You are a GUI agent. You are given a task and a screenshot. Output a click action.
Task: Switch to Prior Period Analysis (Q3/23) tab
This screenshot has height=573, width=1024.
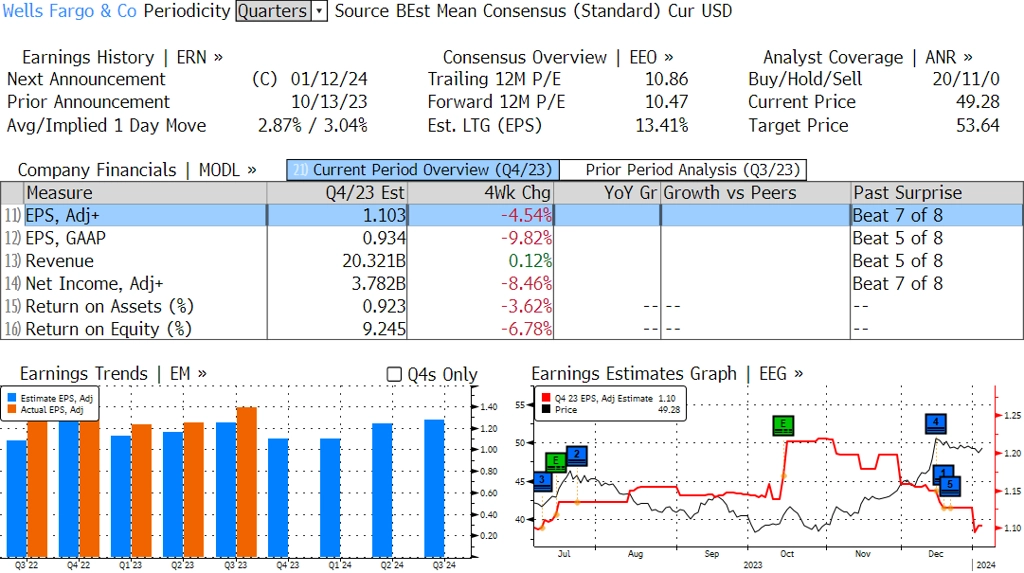point(684,170)
